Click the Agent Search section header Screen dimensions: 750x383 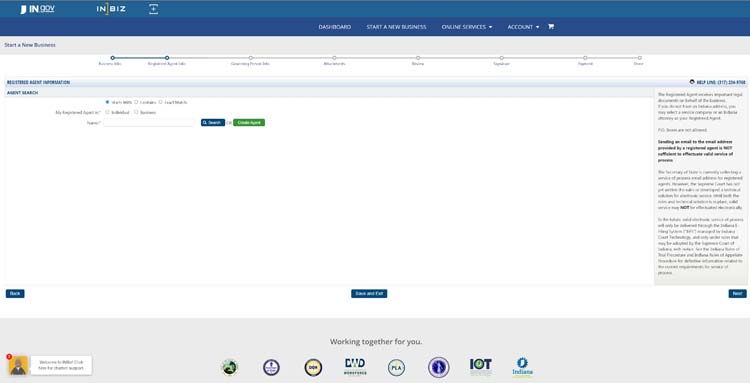(x=22, y=93)
